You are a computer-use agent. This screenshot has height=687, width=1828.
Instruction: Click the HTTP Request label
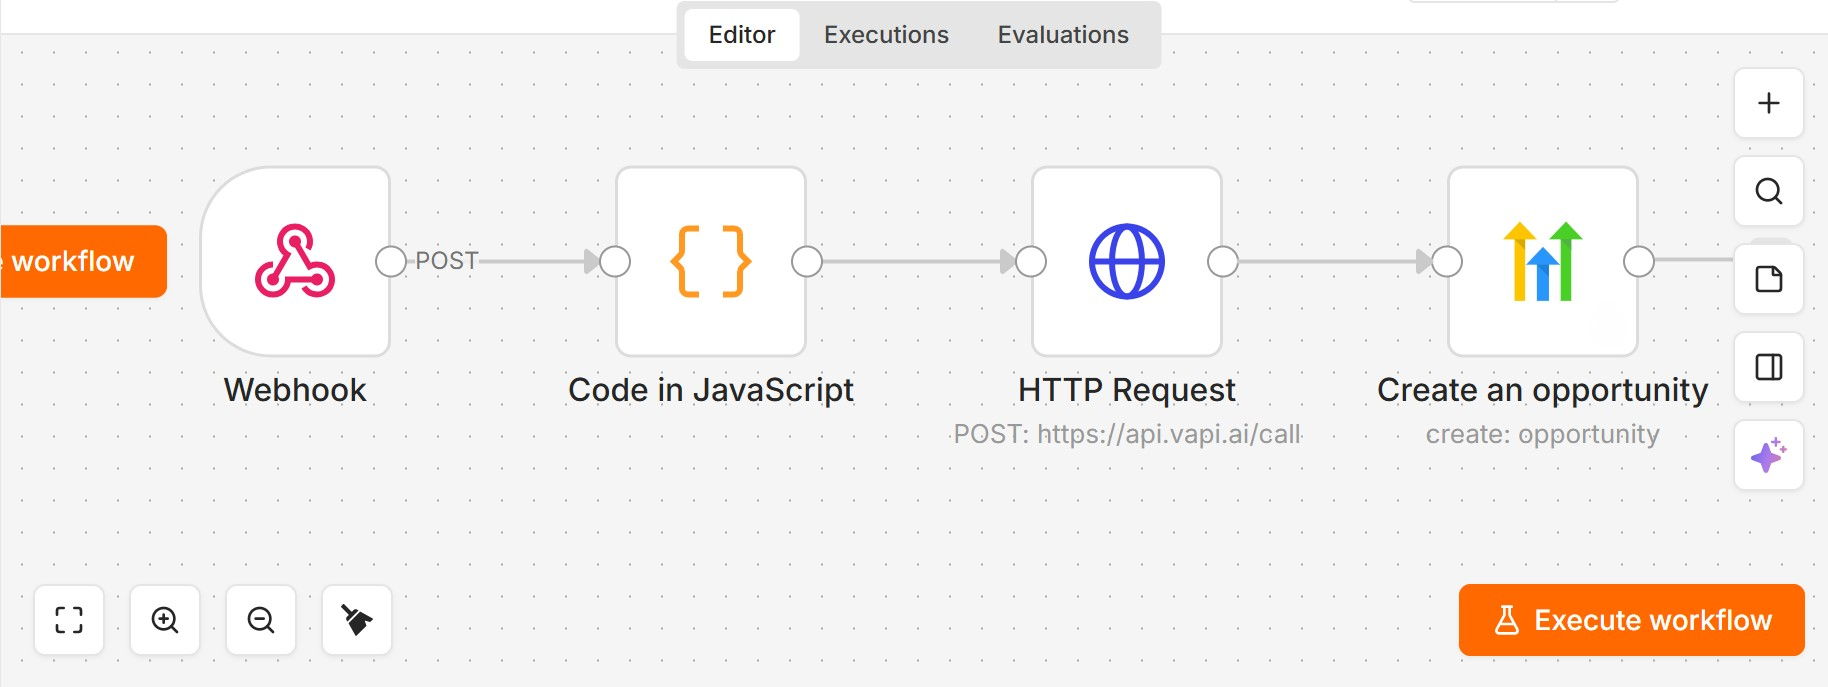1127,390
